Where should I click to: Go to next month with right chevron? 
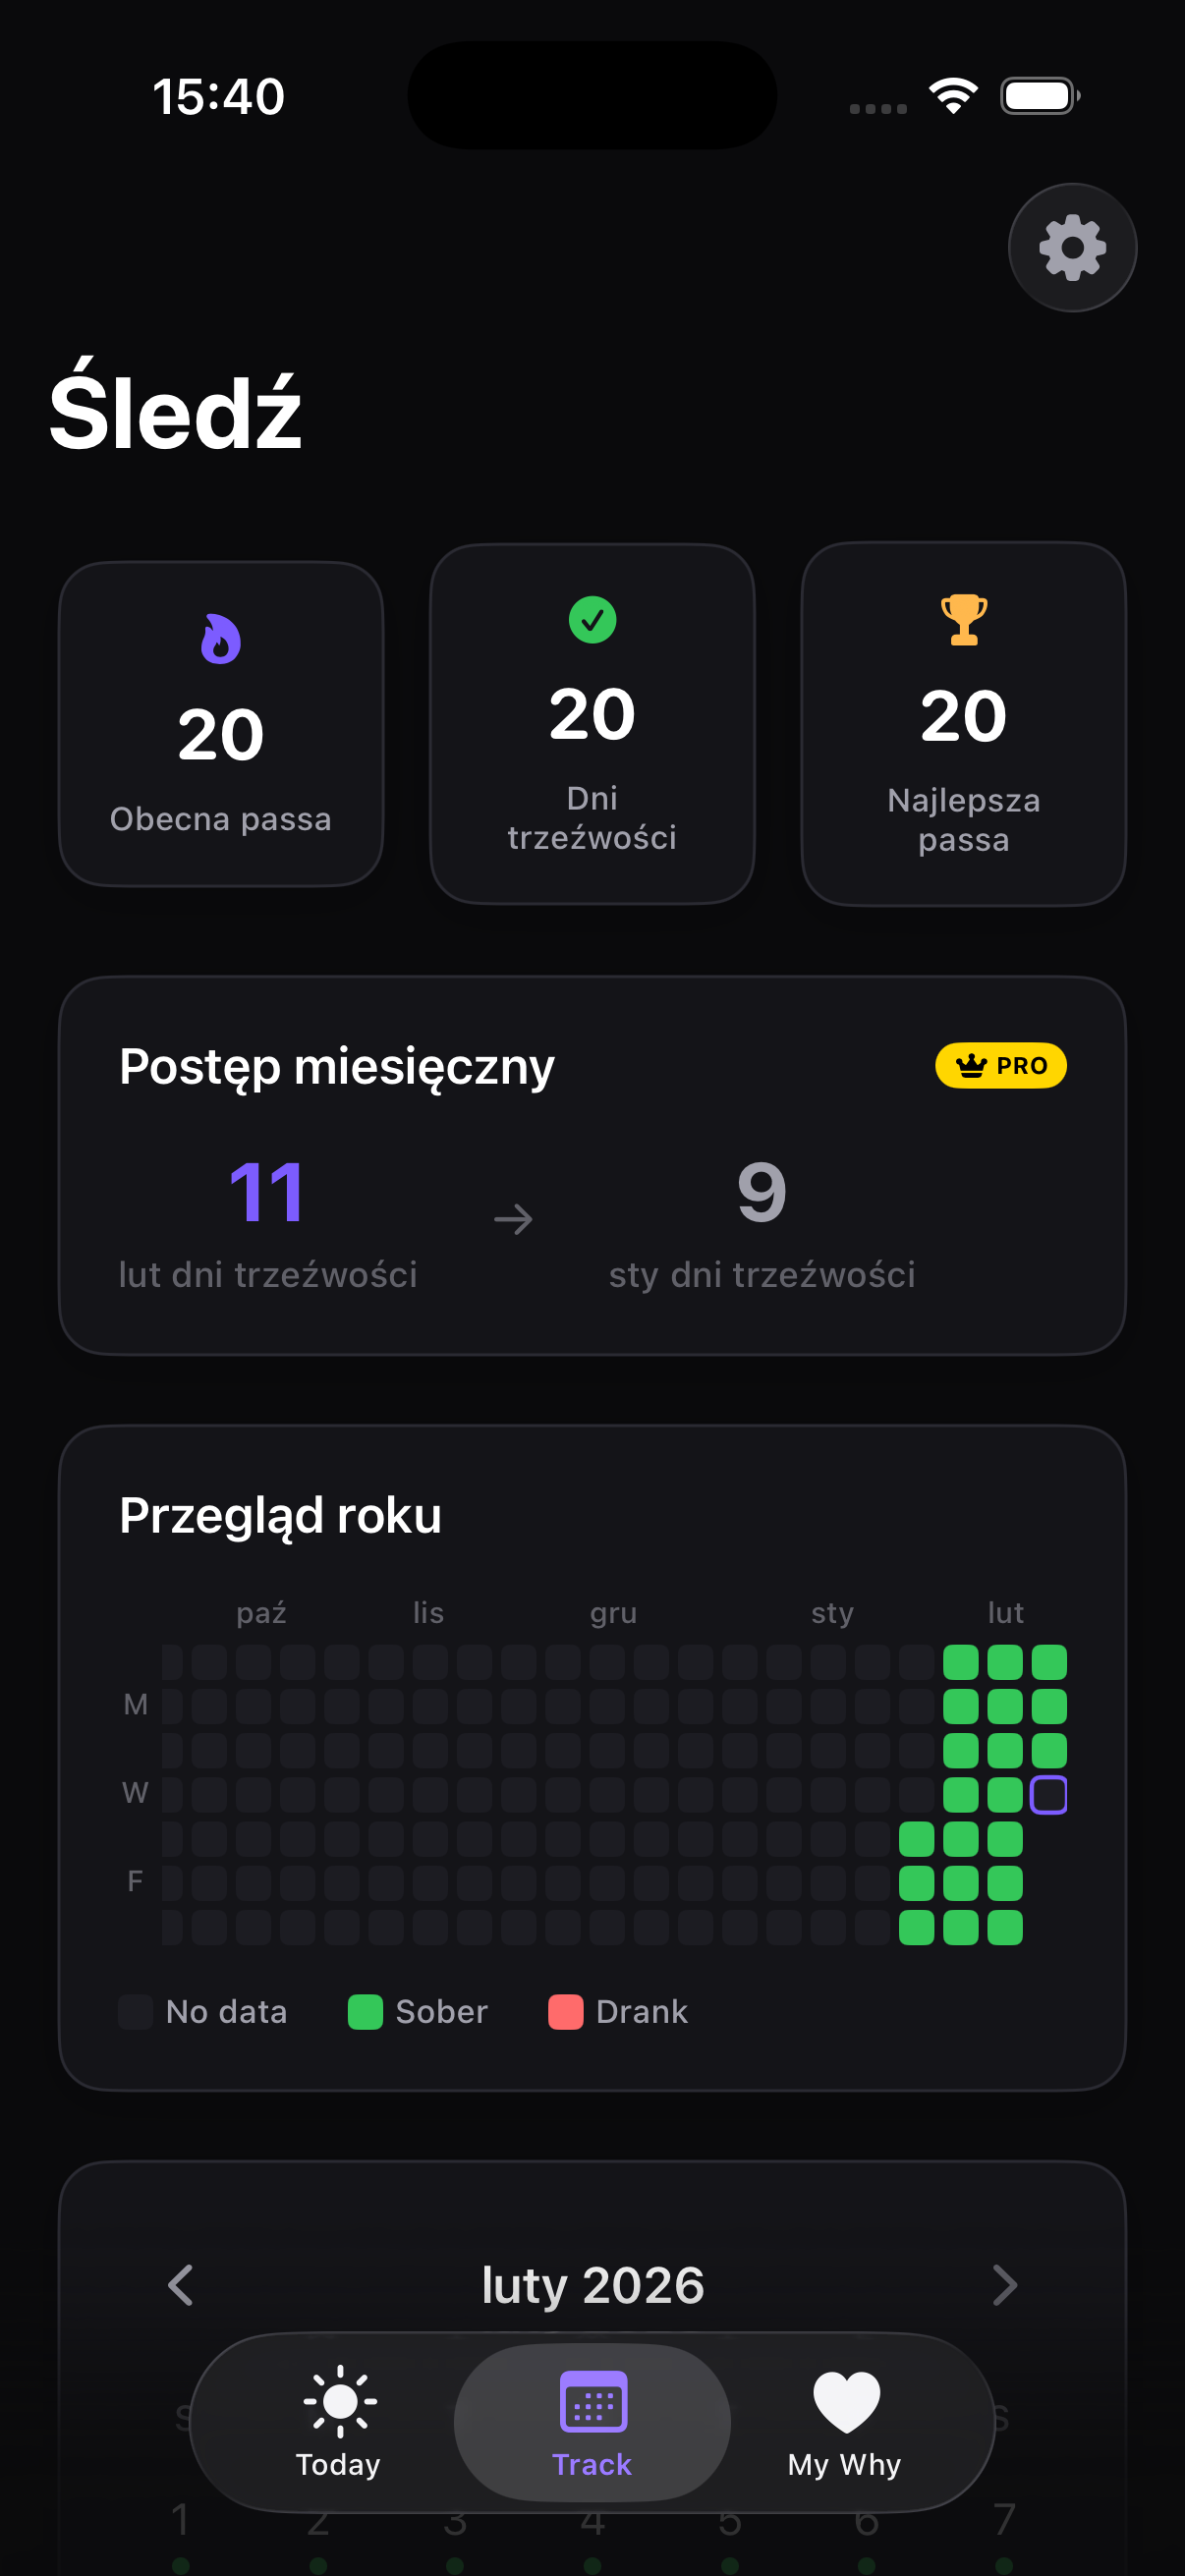(x=1004, y=2285)
